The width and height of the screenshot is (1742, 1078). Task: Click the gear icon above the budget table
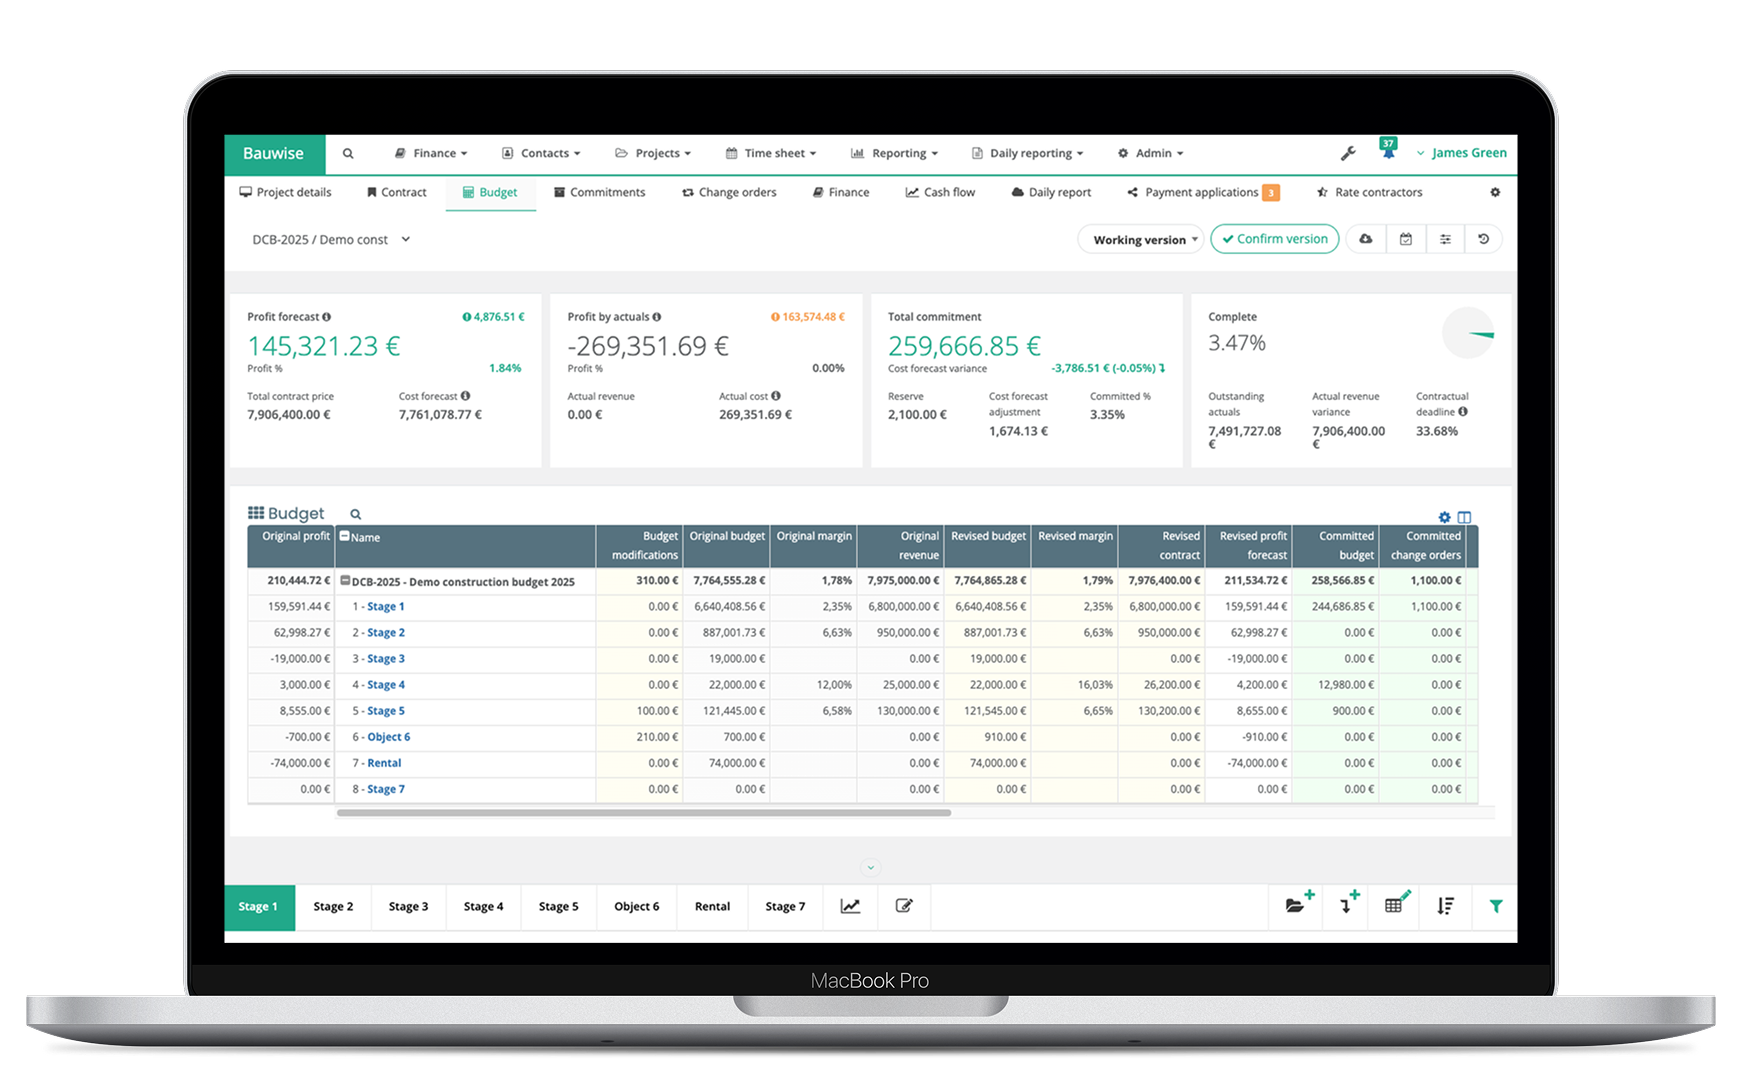pos(1444,517)
